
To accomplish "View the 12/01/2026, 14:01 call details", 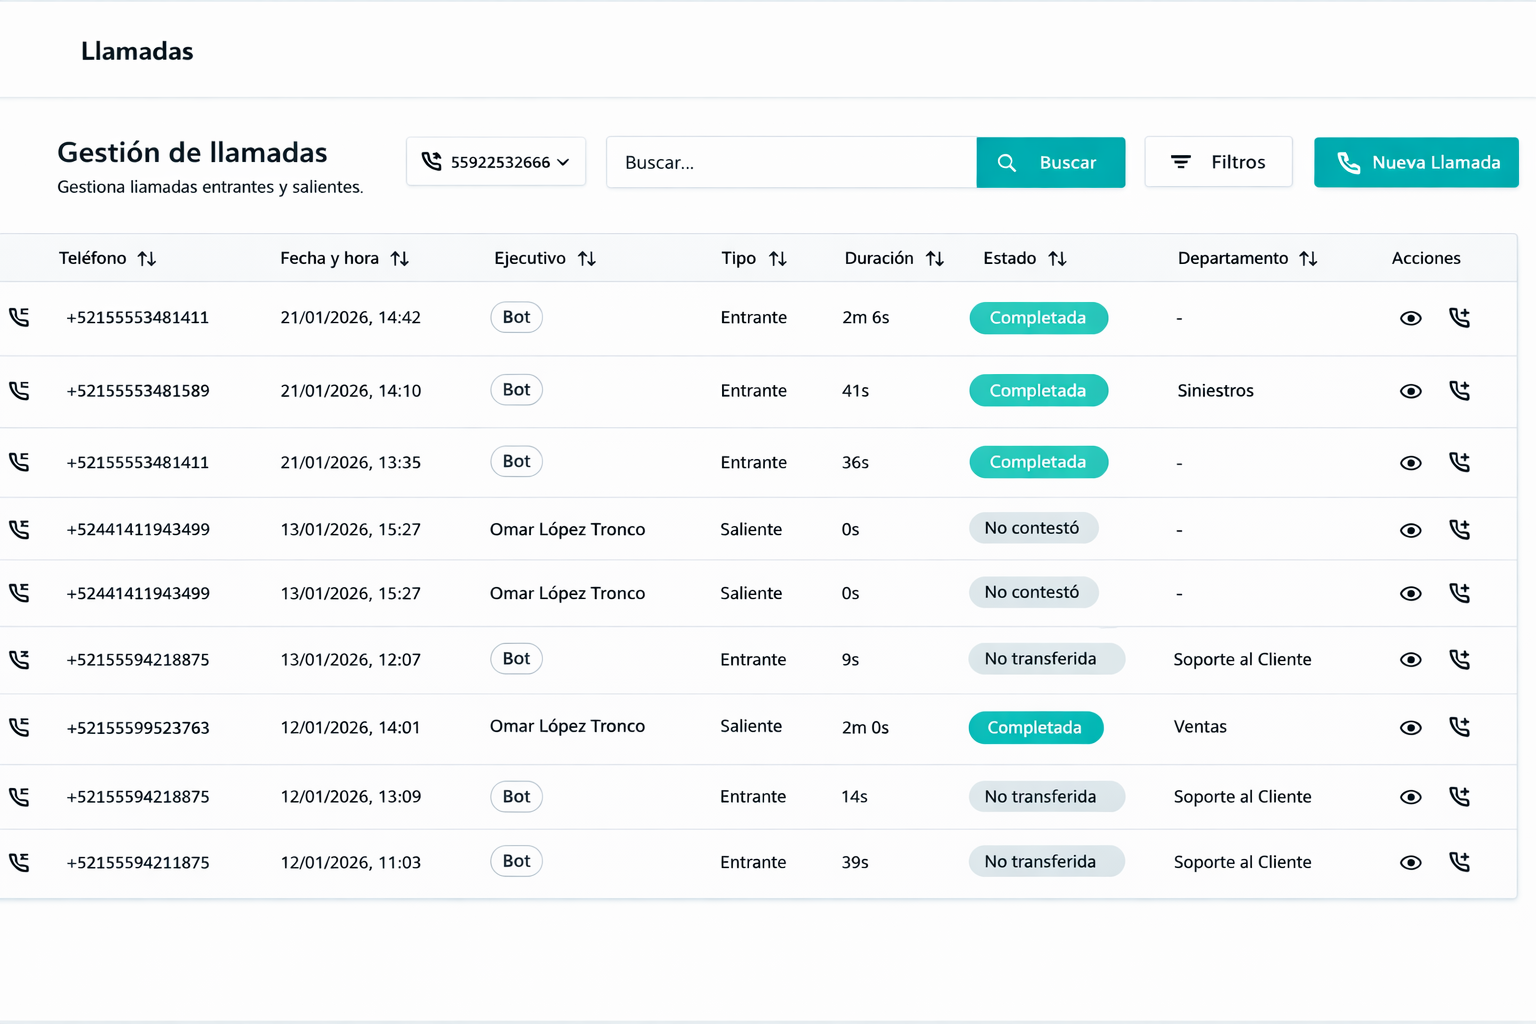I will click(x=1410, y=728).
